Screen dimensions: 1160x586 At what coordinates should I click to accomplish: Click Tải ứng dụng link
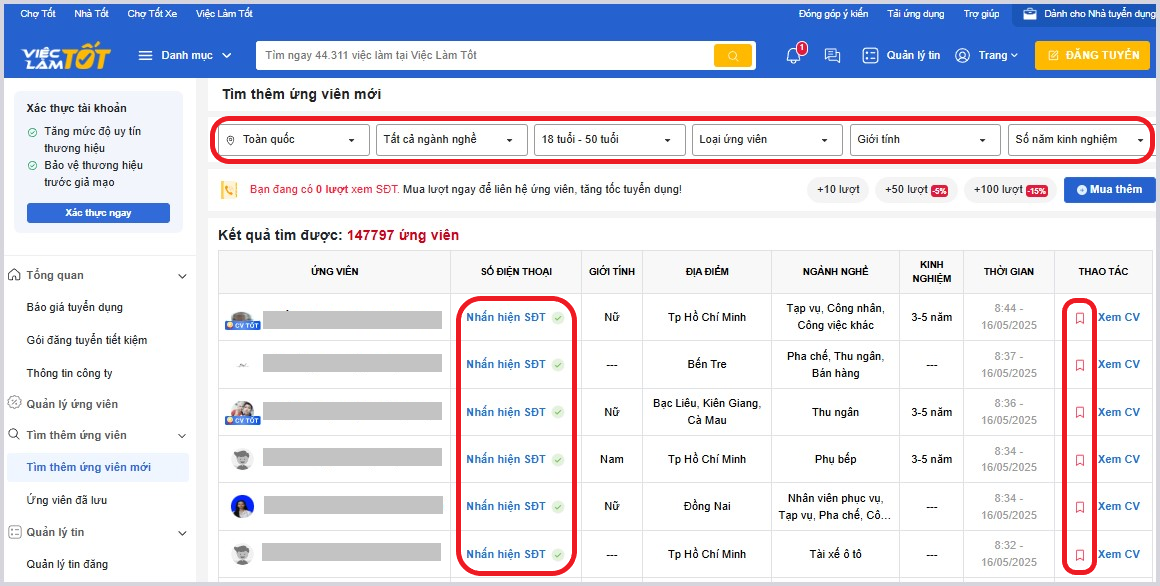click(x=916, y=13)
